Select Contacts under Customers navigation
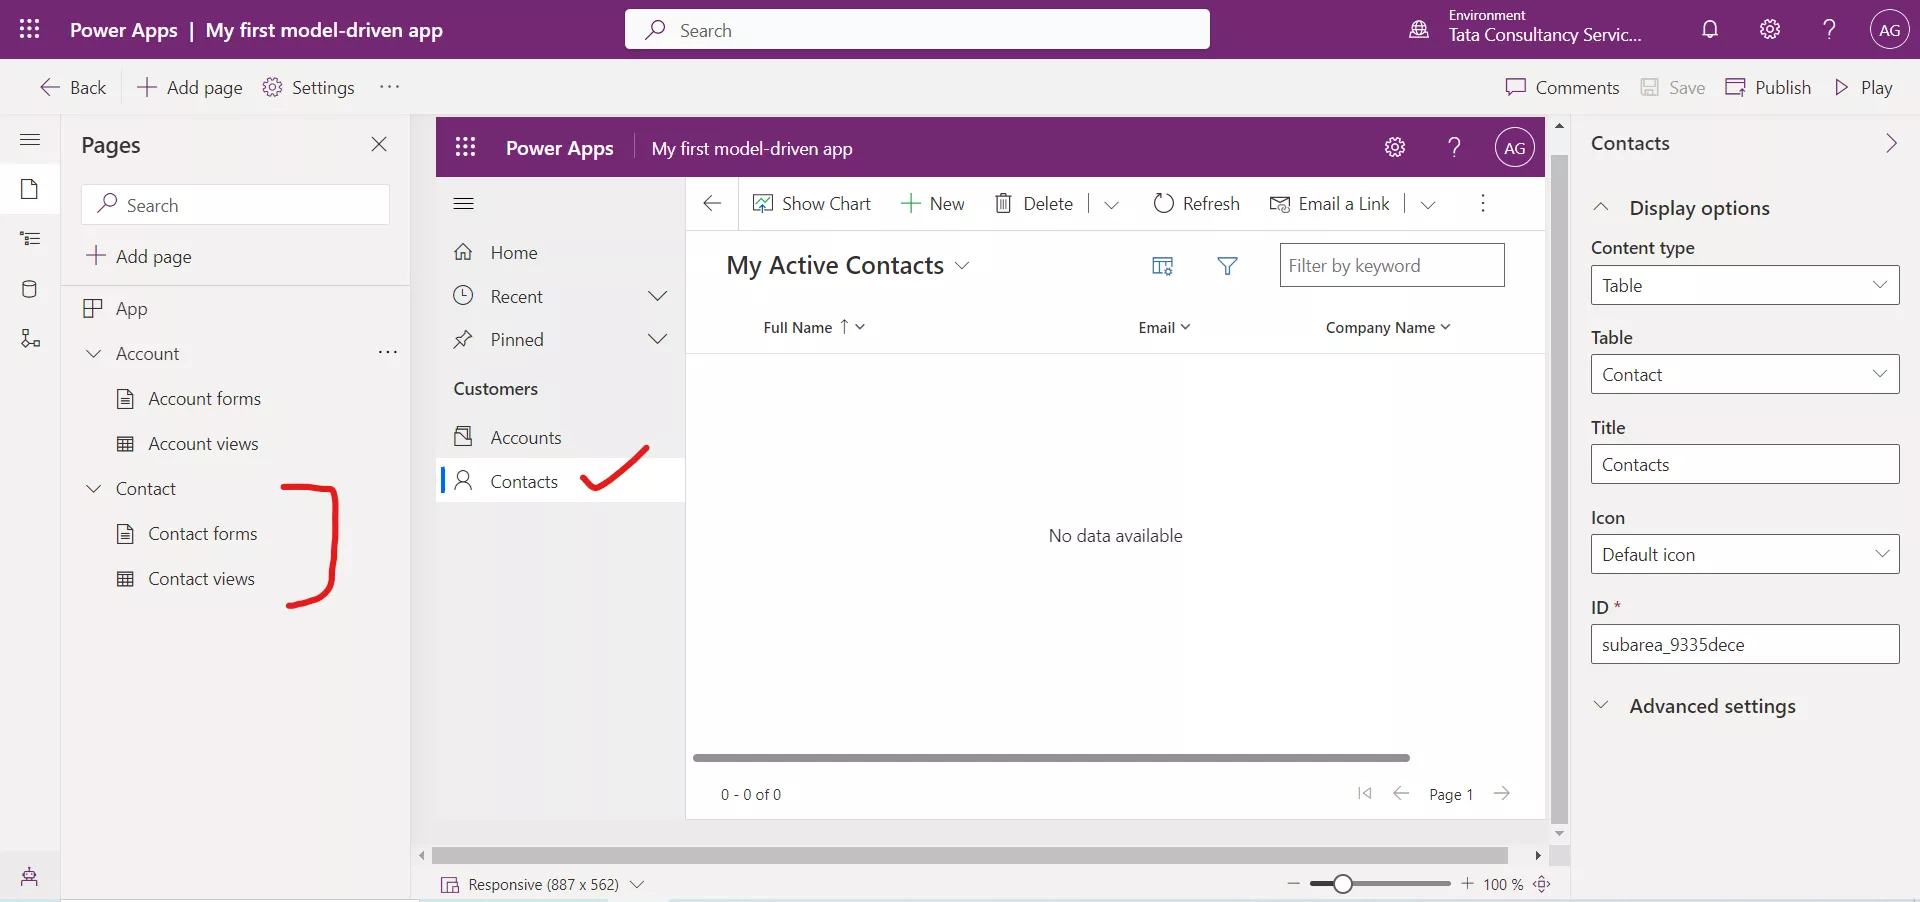Viewport: 1920px width, 902px height. [x=523, y=481]
